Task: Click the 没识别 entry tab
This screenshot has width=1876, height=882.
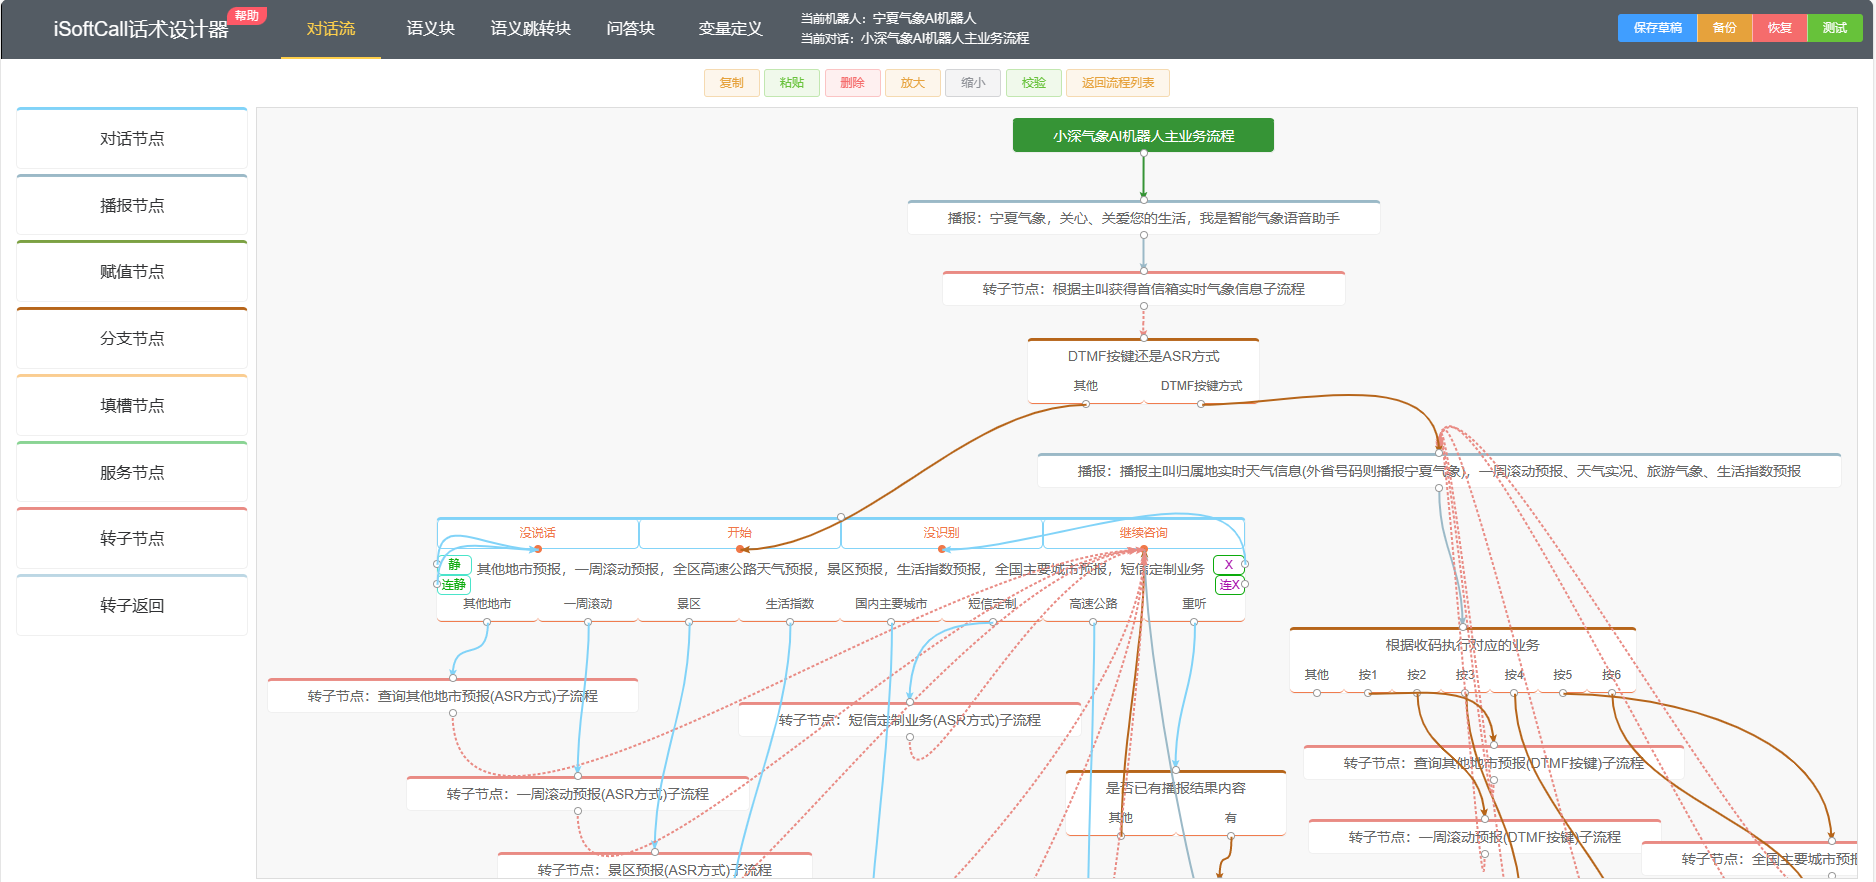Action: [x=941, y=533]
